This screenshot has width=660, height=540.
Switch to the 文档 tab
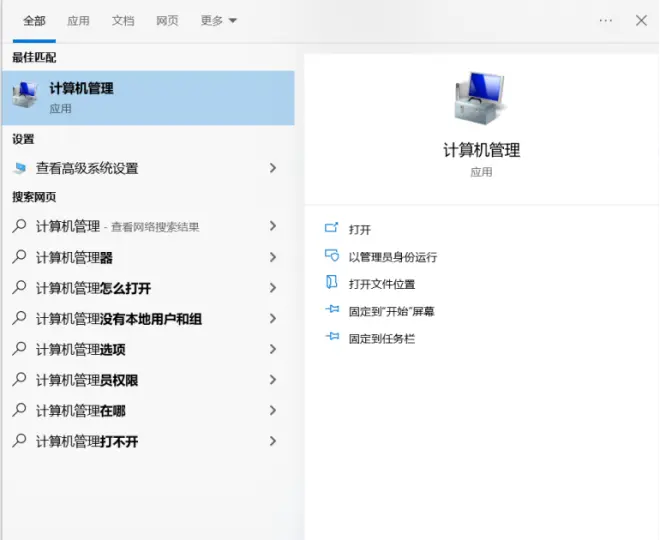coord(123,21)
